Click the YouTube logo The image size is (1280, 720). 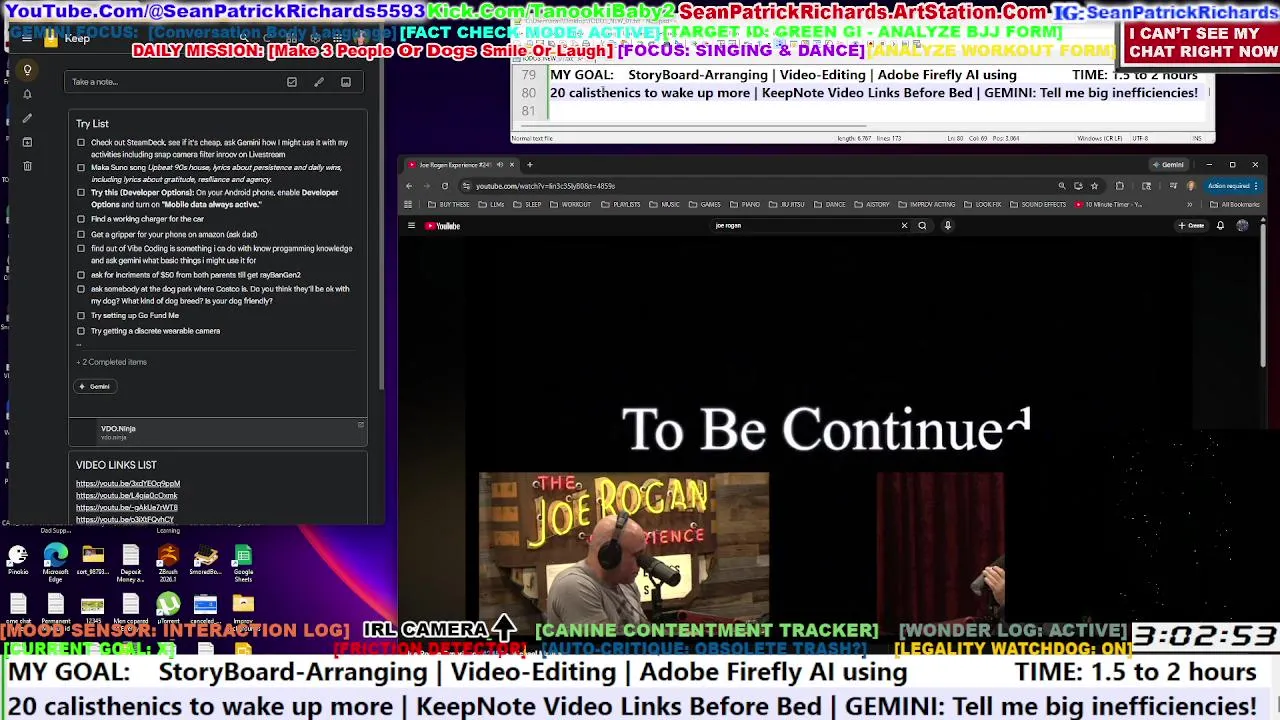443,226
